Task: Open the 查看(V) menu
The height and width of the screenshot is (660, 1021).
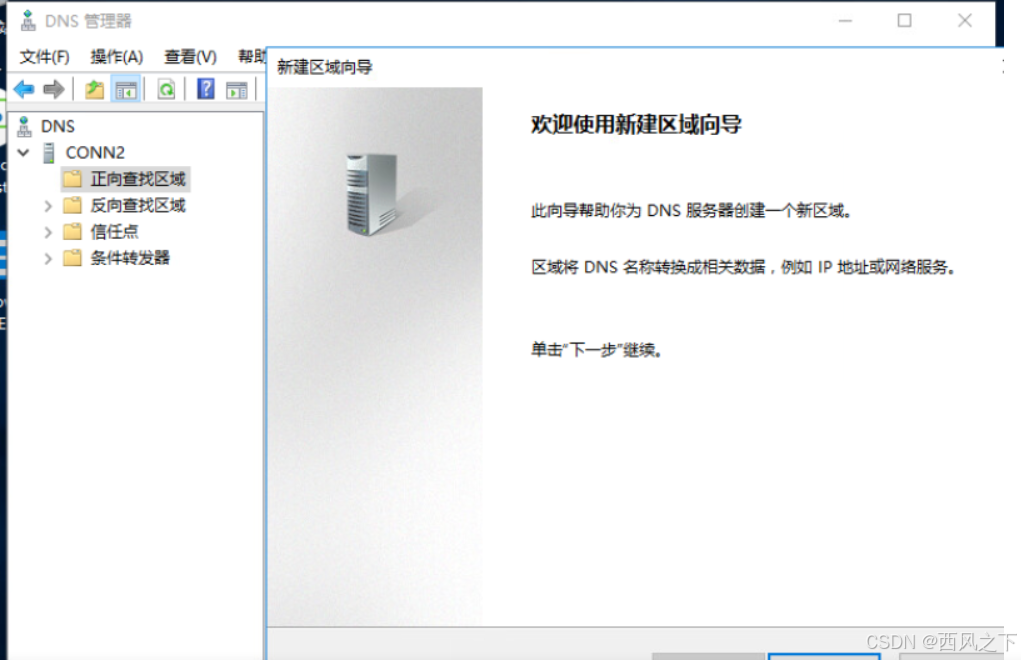Action: pos(188,57)
